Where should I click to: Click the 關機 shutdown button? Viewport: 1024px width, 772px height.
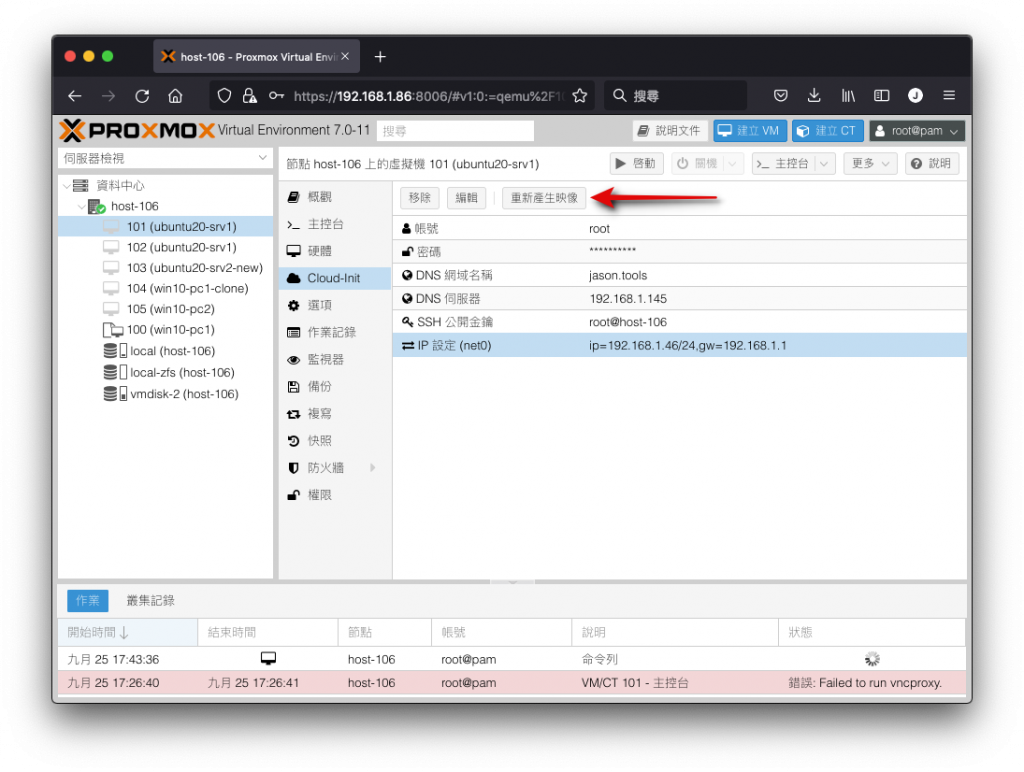point(697,163)
